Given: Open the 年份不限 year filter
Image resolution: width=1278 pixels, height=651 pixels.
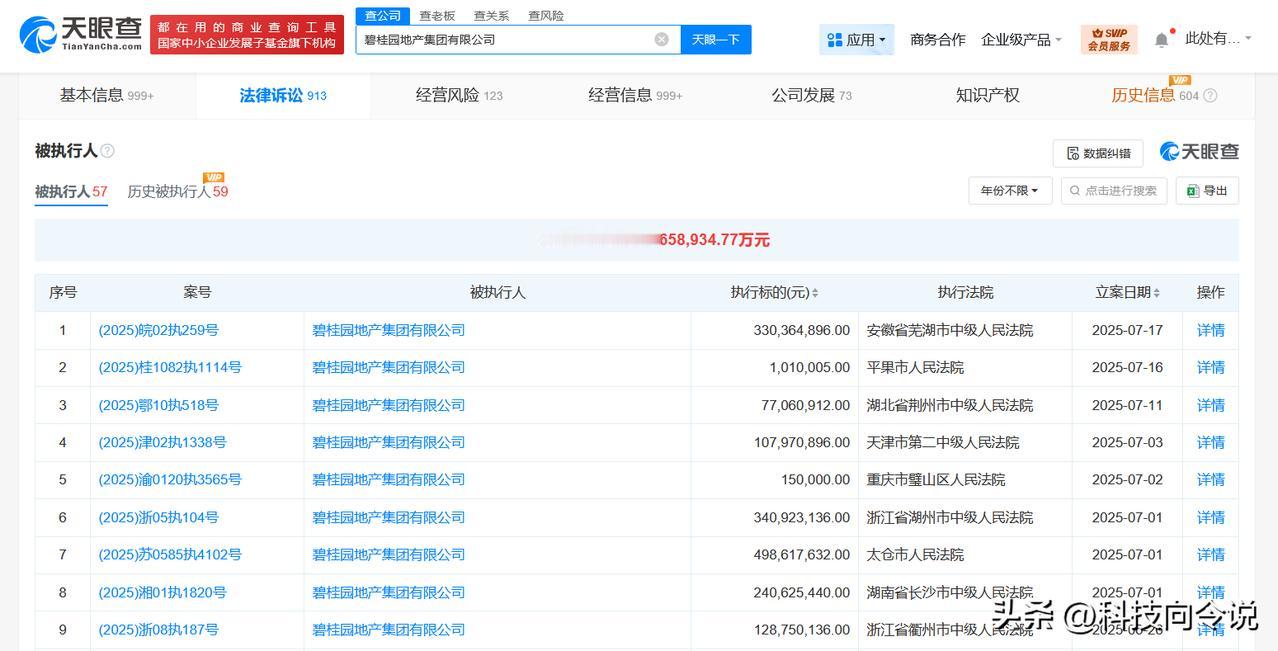Looking at the screenshot, I should point(1010,191).
